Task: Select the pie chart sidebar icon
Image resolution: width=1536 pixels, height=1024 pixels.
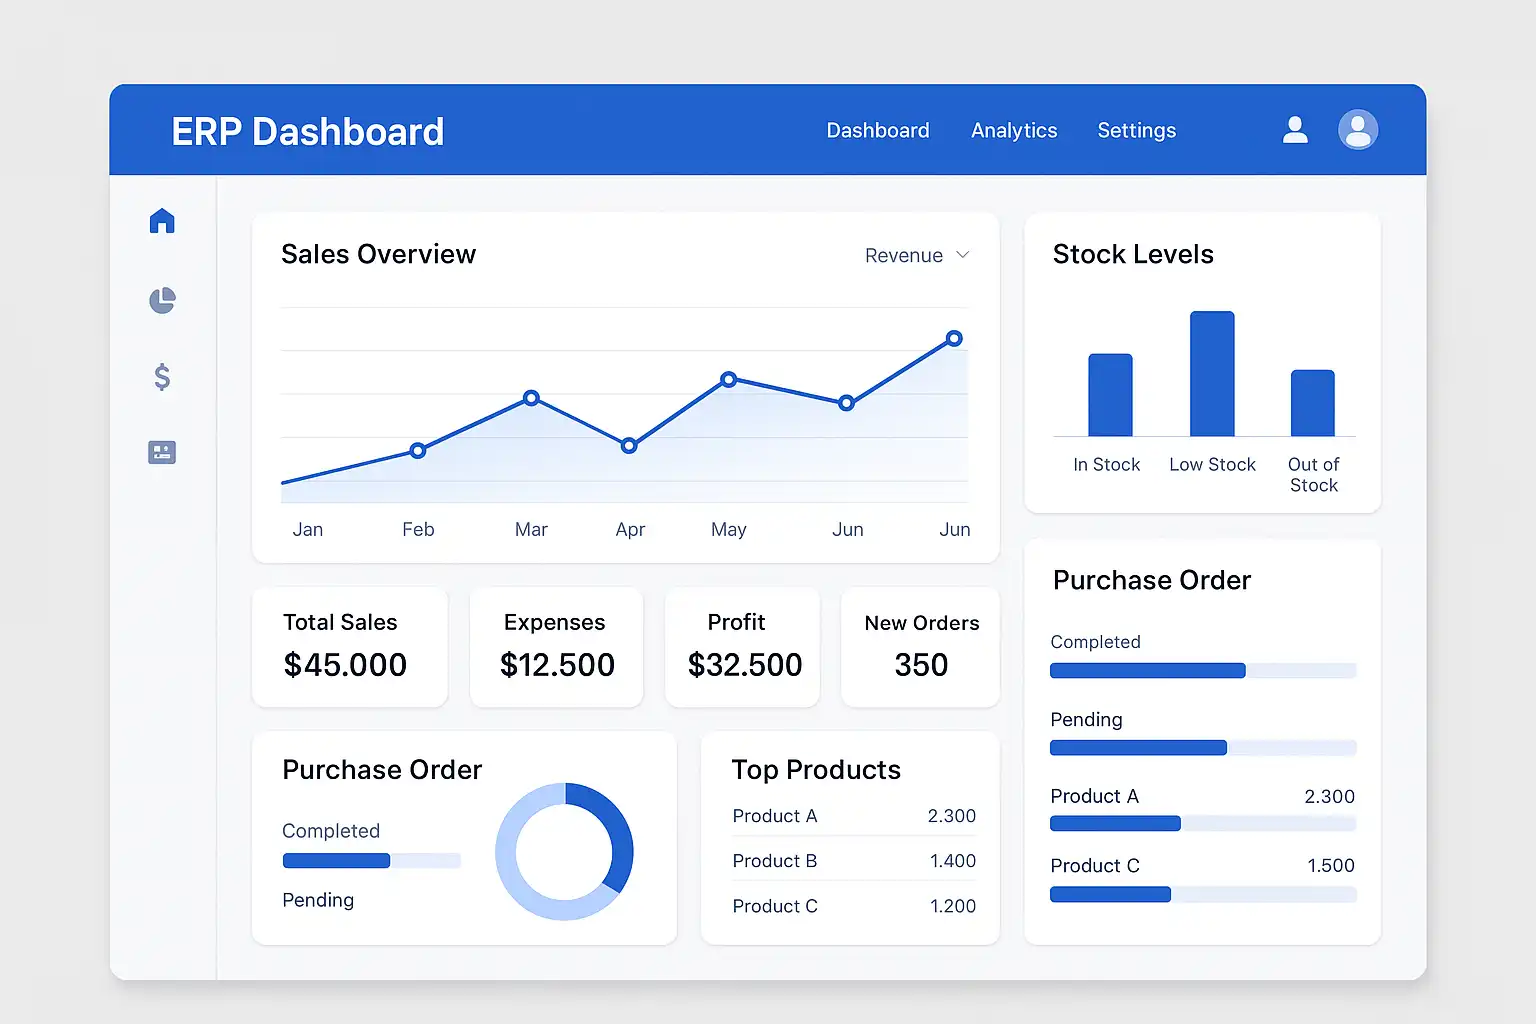Action: click(162, 300)
